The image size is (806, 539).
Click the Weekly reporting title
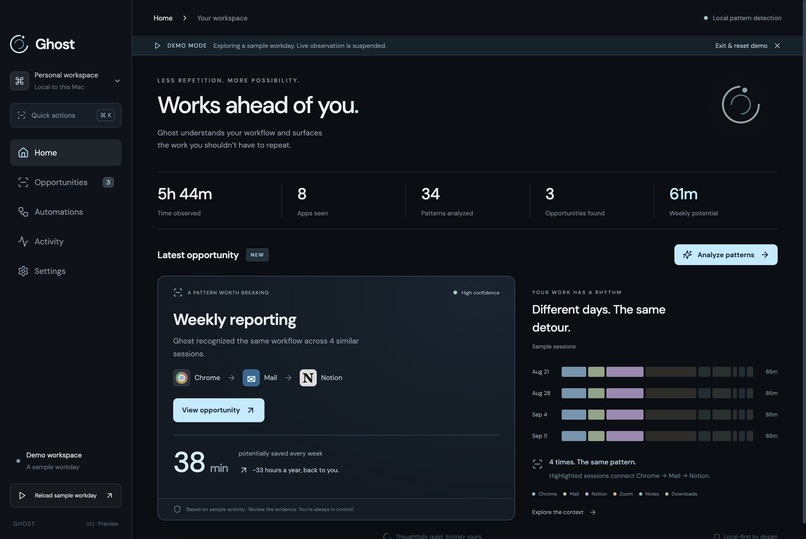click(235, 320)
